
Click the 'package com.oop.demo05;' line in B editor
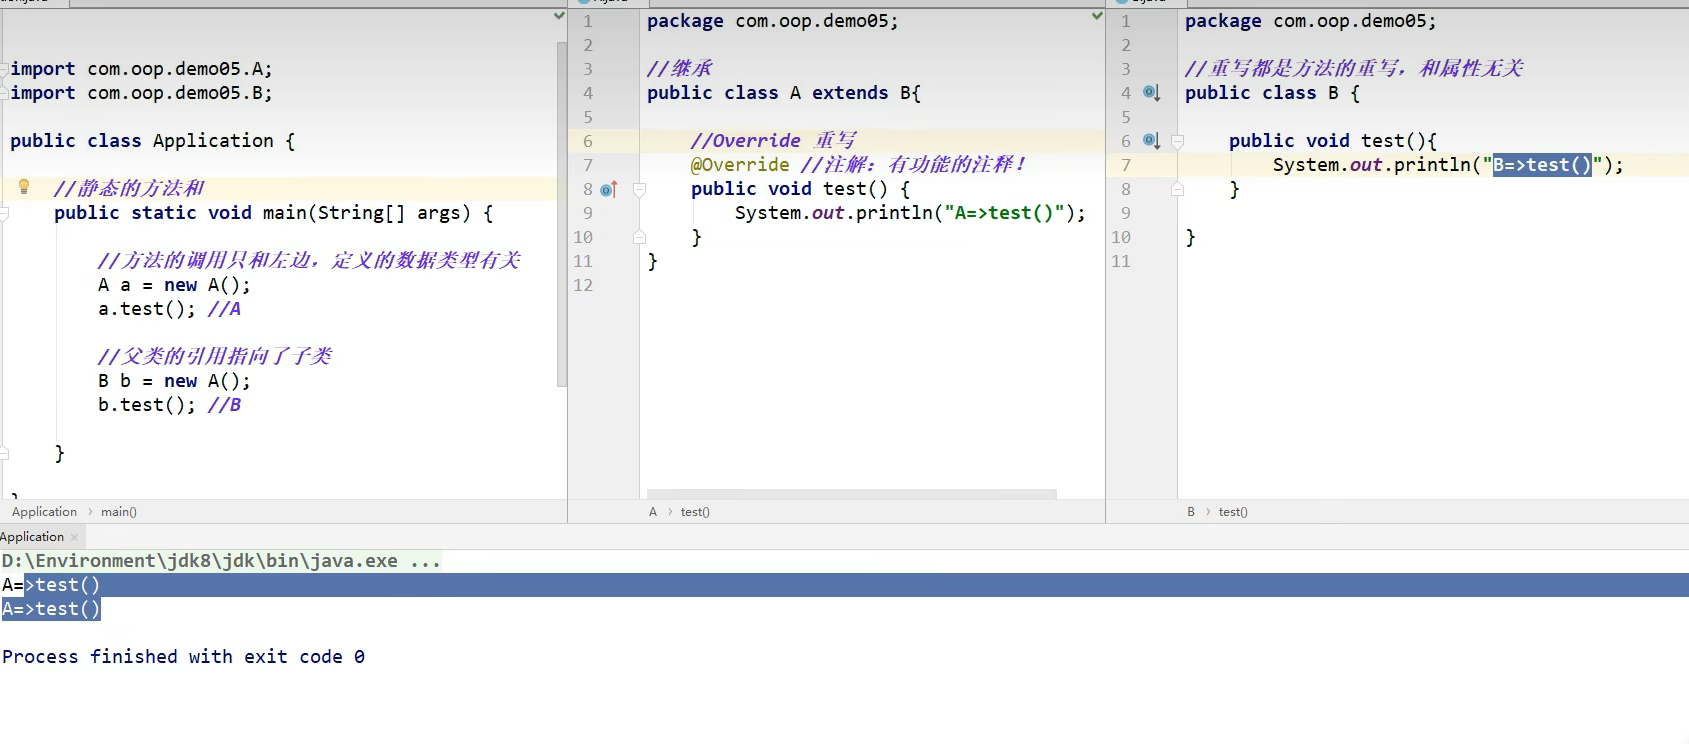pyautogui.click(x=1310, y=21)
